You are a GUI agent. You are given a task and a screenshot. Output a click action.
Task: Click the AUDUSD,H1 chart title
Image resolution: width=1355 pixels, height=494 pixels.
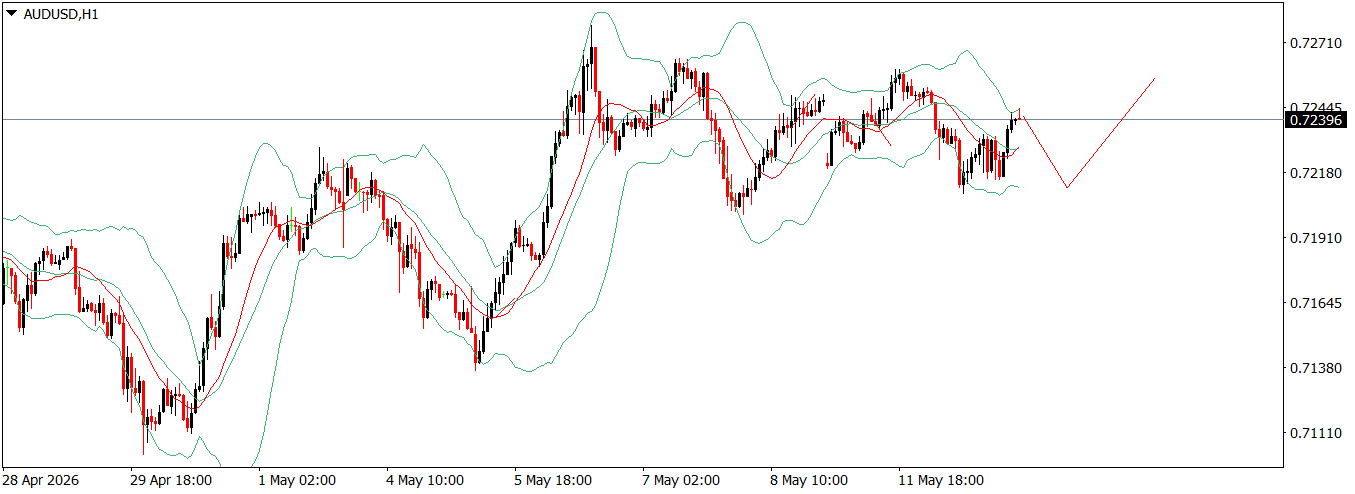click(x=61, y=13)
